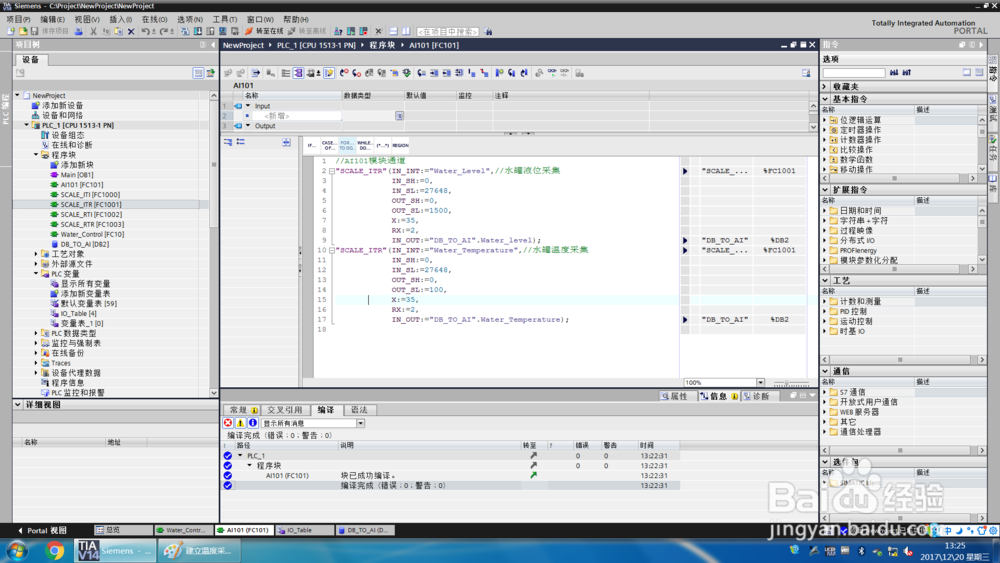Click the Portal 视图 link
The height and width of the screenshot is (563, 1000).
(x=42, y=530)
